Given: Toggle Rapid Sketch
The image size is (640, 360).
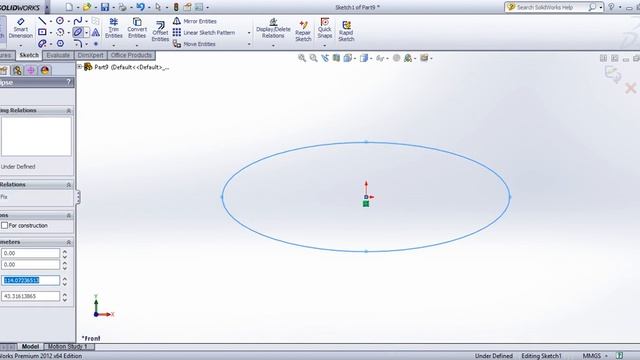Looking at the screenshot, I should tap(346, 31).
